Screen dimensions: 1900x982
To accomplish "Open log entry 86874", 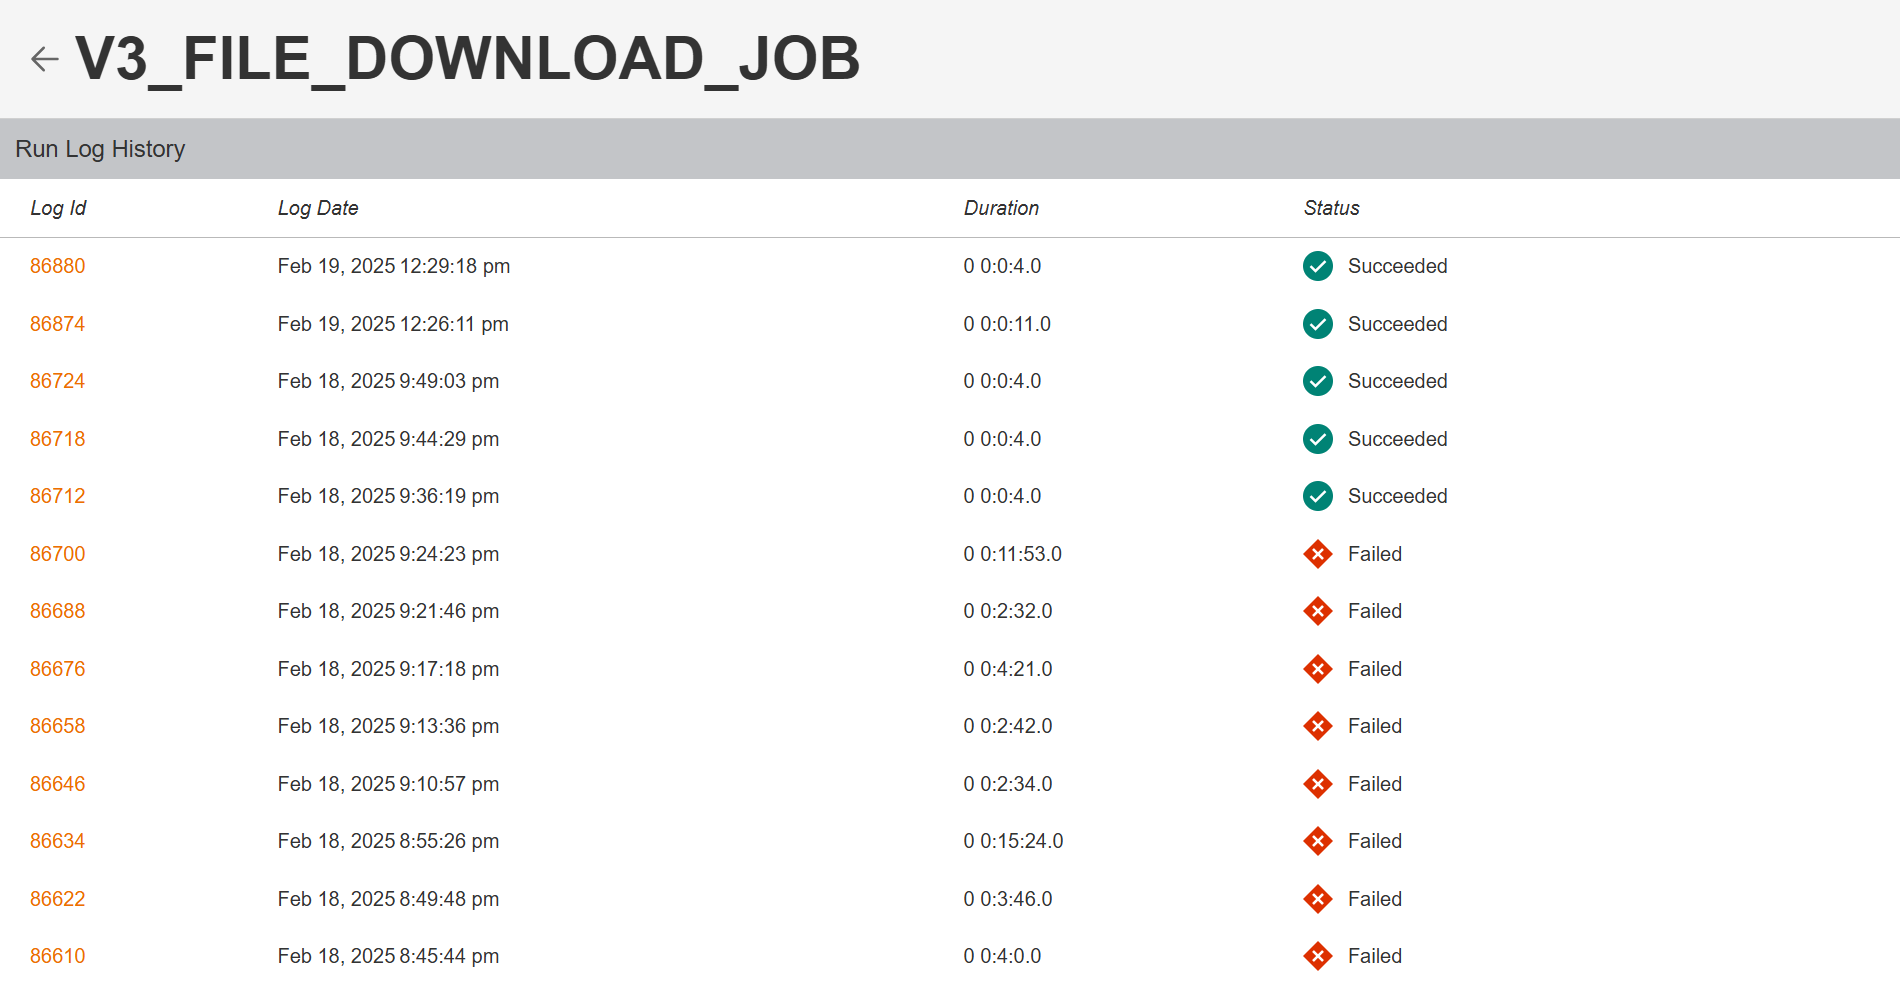I will click(57, 324).
